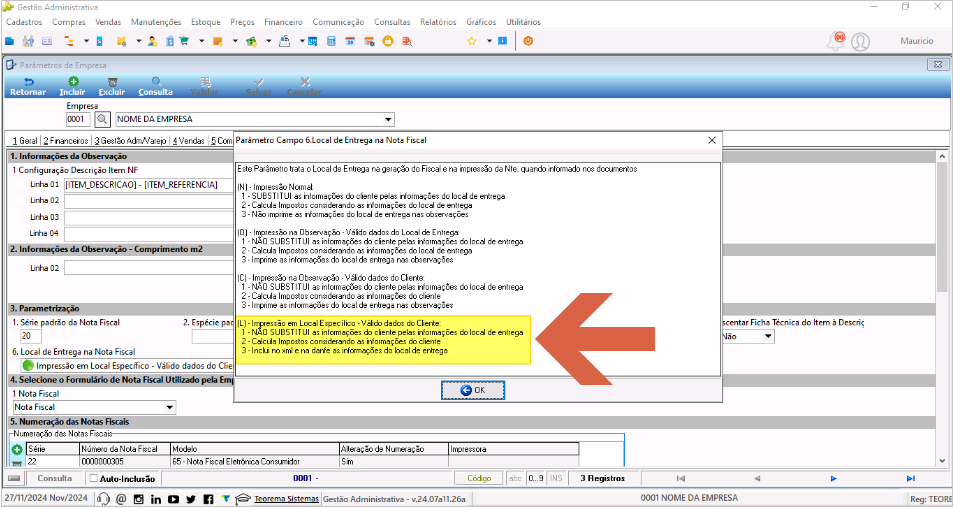The height and width of the screenshot is (508, 953).
Task: Open the Relatórios menu
Action: pyautogui.click(x=438, y=22)
